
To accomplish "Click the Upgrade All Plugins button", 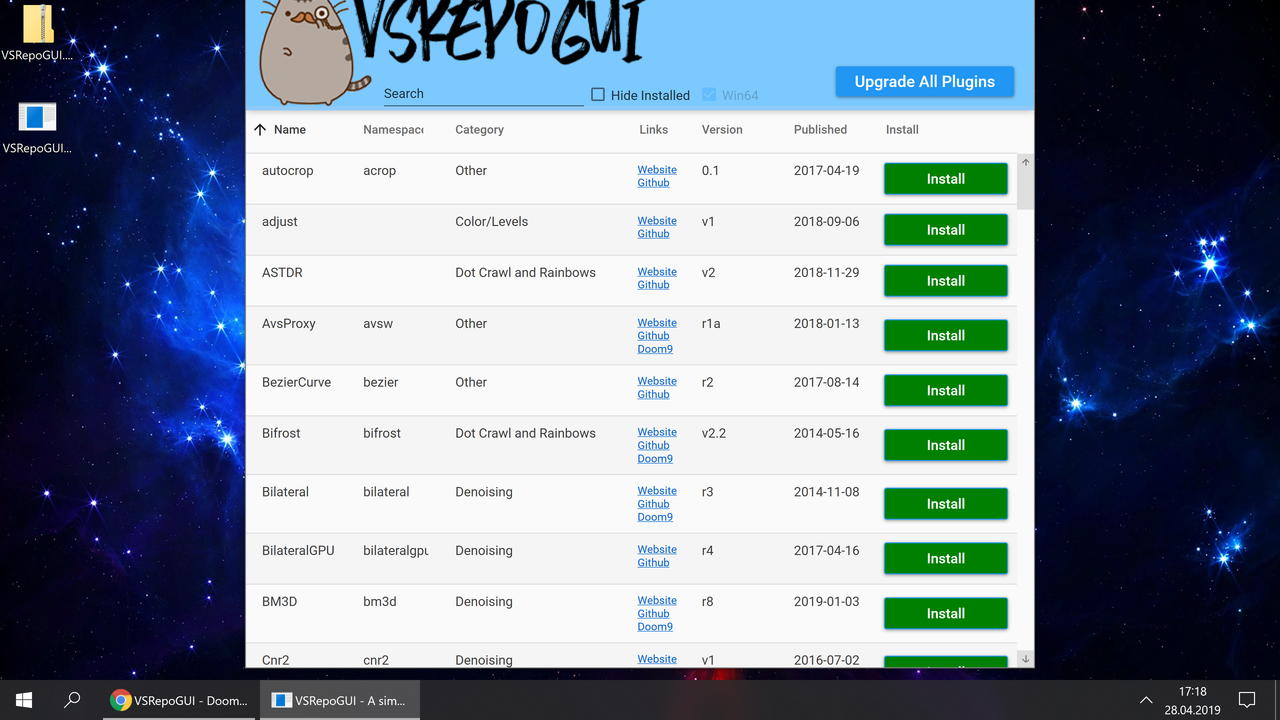I will tap(924, 81).
